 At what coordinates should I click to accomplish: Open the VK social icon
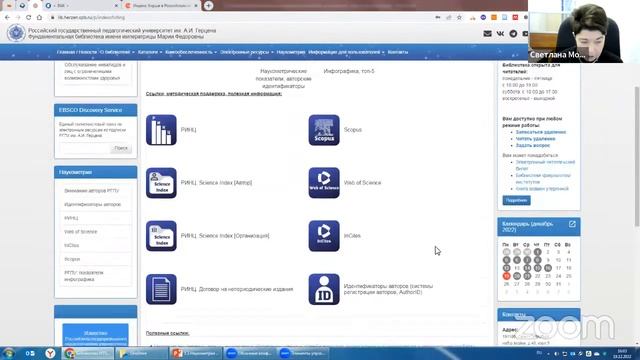[500, 33]
